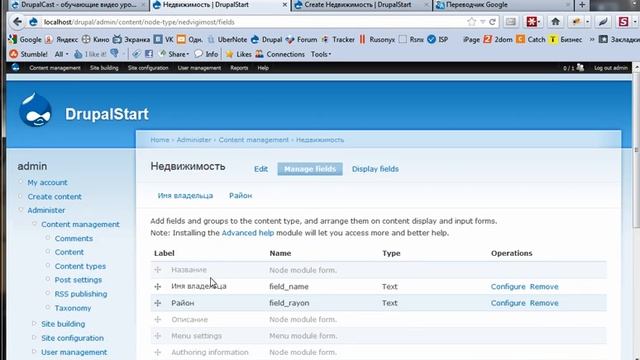Open Connections in StumbleUpon toolbar
Screen dimensions: 640x360
pyautogui.click(x=280, y=54)
